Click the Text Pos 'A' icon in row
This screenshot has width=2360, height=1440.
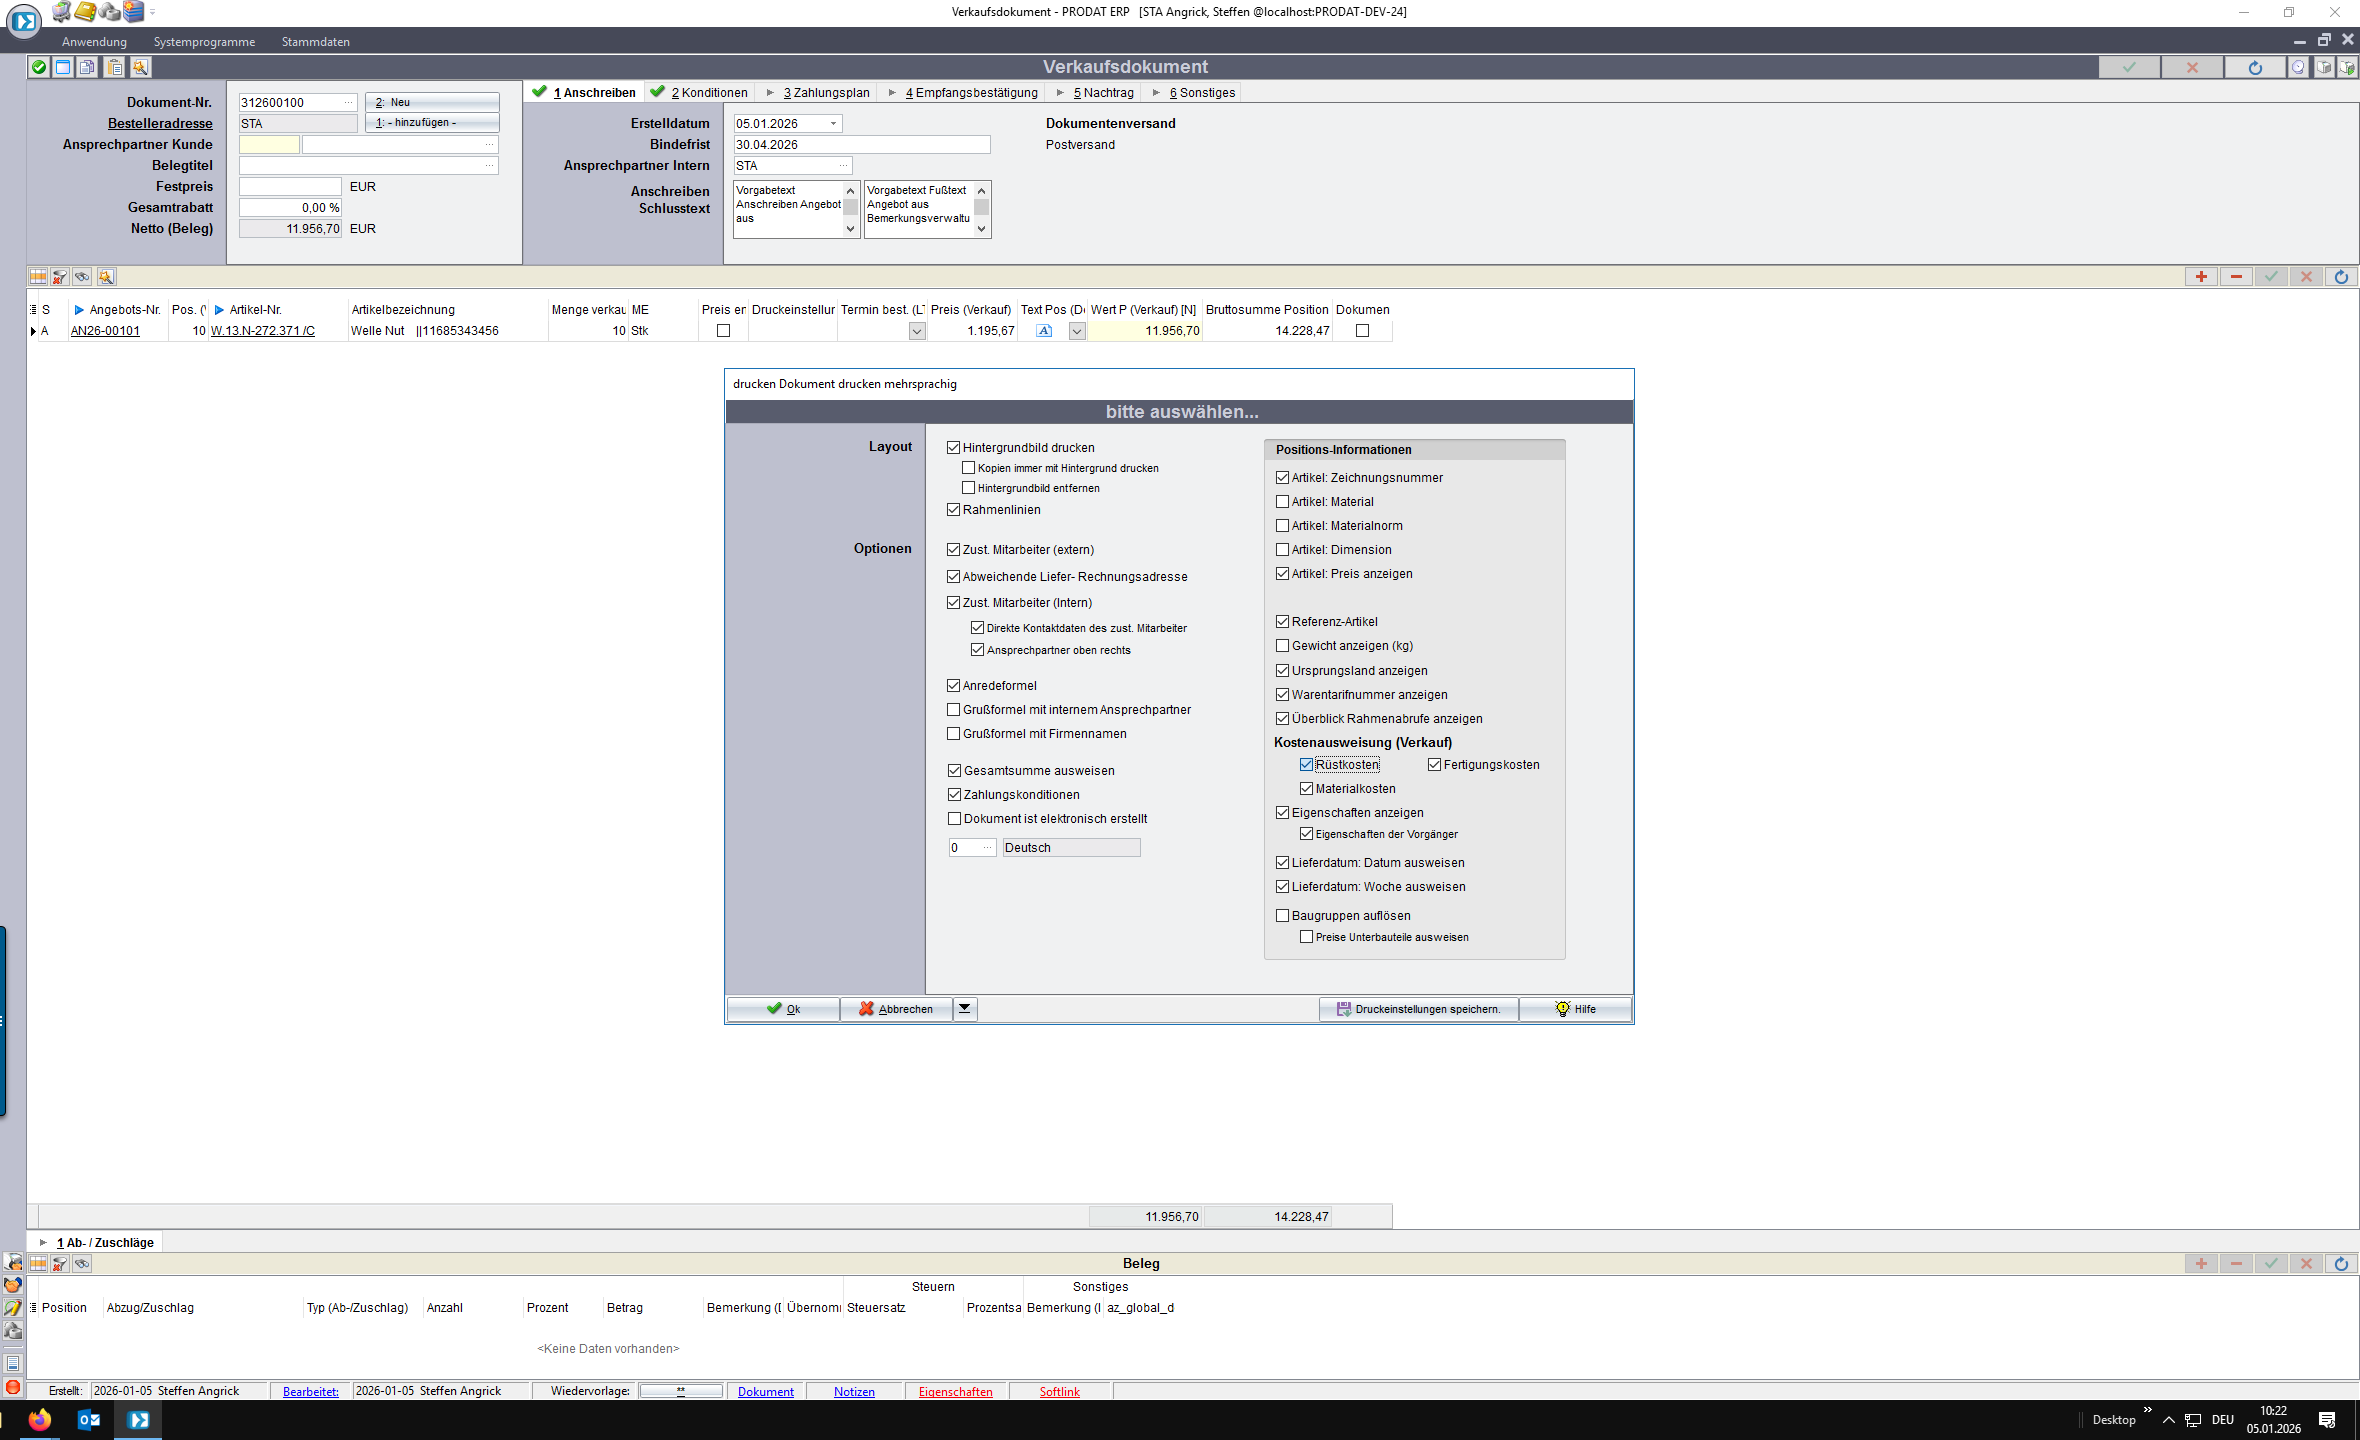(1044, 331)
